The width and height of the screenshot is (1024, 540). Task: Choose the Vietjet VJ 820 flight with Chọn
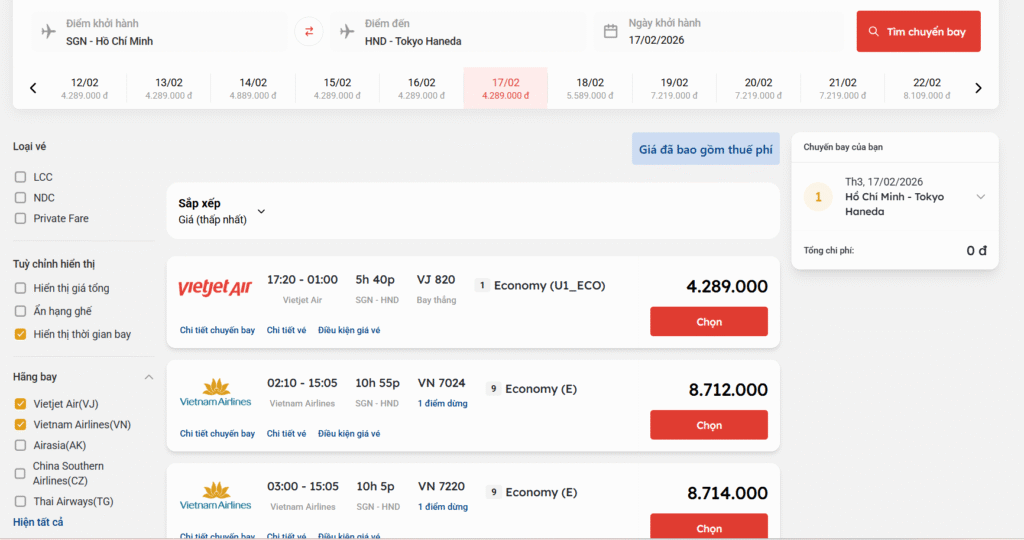point(708,322)
